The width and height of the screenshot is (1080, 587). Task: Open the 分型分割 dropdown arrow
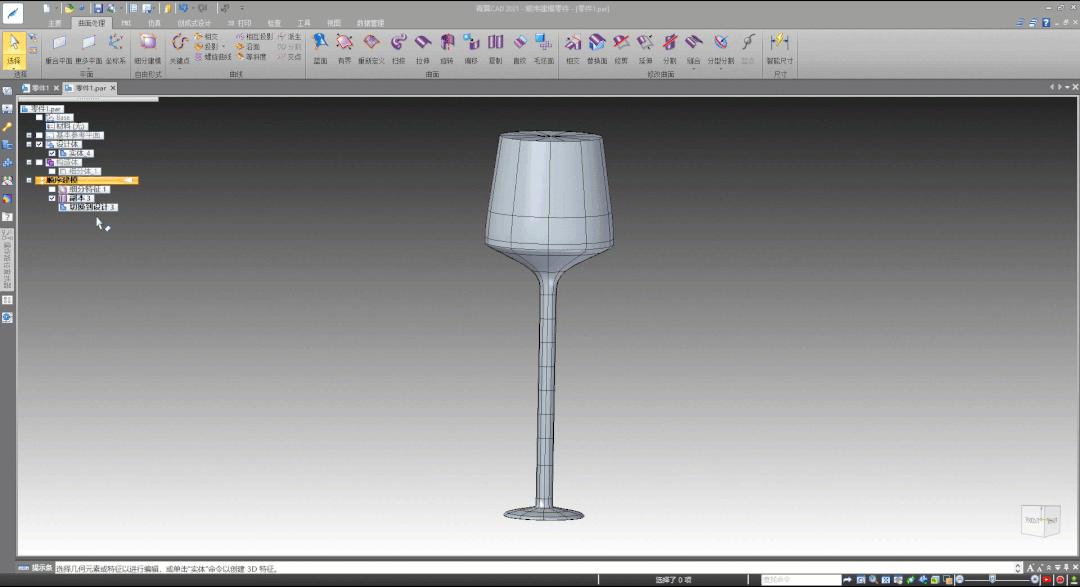[720, 68]
